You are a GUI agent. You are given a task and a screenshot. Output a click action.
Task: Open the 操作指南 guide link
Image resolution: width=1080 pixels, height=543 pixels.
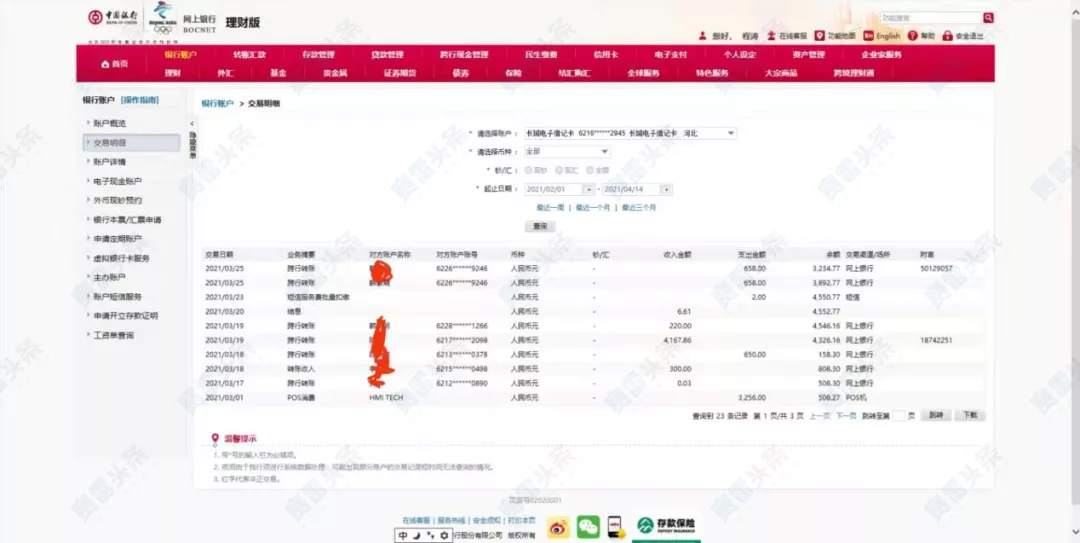[140, 100]
